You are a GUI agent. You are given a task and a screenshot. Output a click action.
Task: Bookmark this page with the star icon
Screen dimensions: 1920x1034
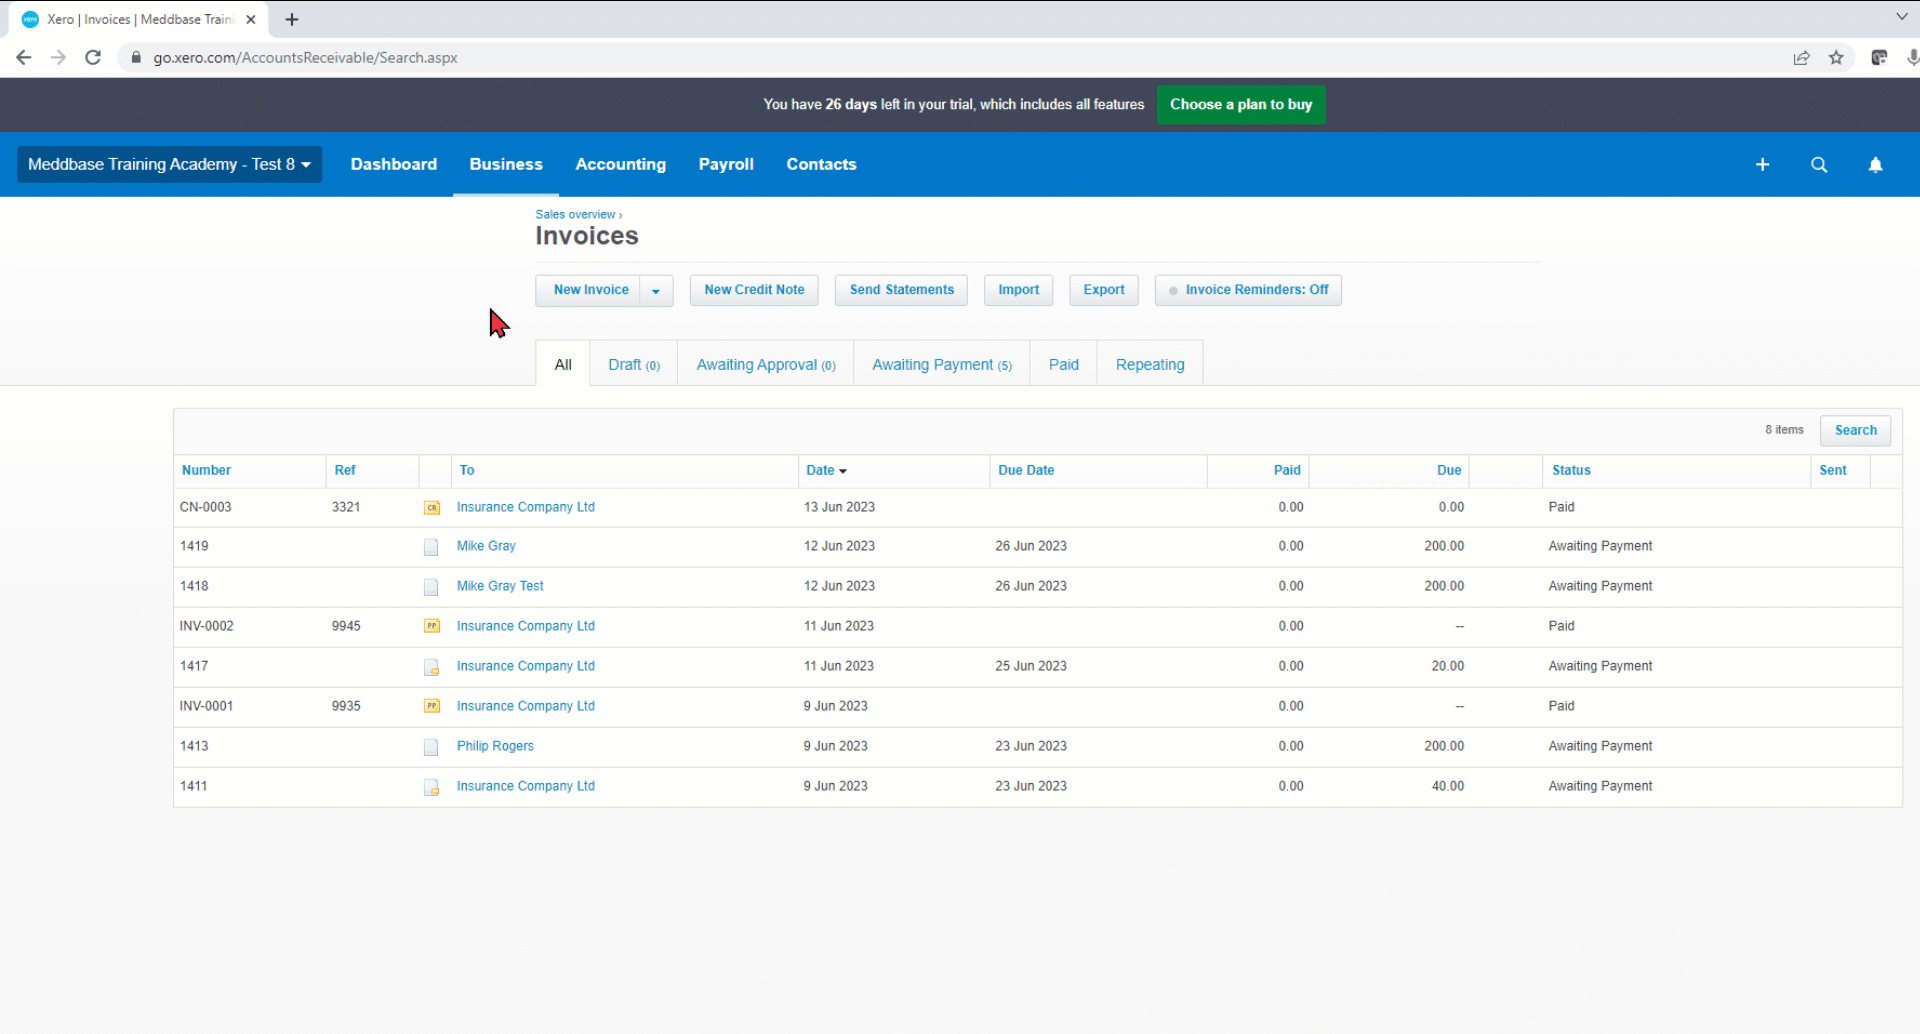[x=1836, y=58]
